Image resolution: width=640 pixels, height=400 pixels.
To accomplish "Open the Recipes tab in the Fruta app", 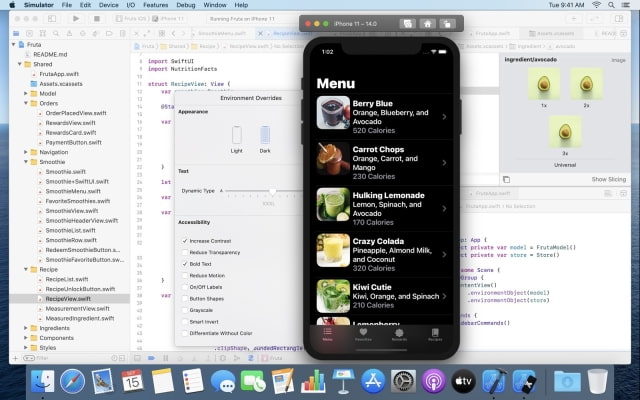I will tap(434, 334).
